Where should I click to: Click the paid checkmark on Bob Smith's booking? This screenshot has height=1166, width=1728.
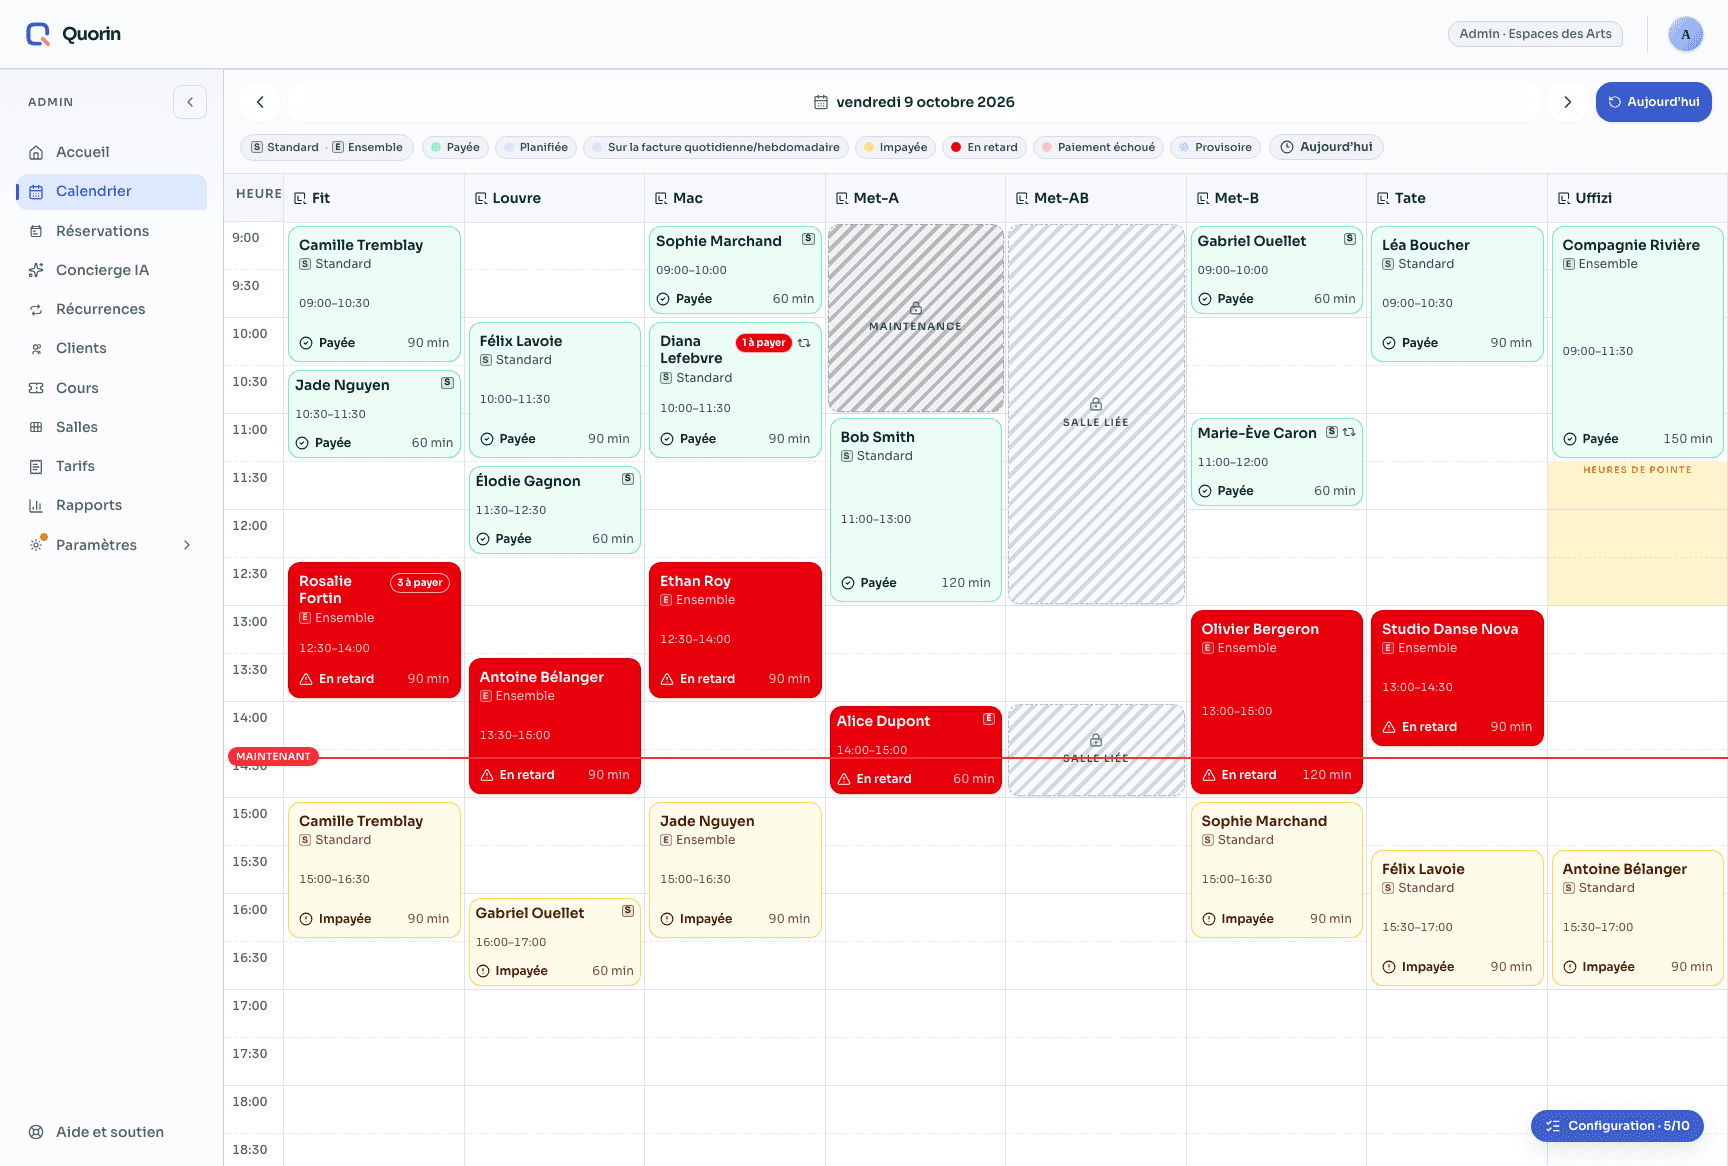pyautogui.click(x=848, y=583)
